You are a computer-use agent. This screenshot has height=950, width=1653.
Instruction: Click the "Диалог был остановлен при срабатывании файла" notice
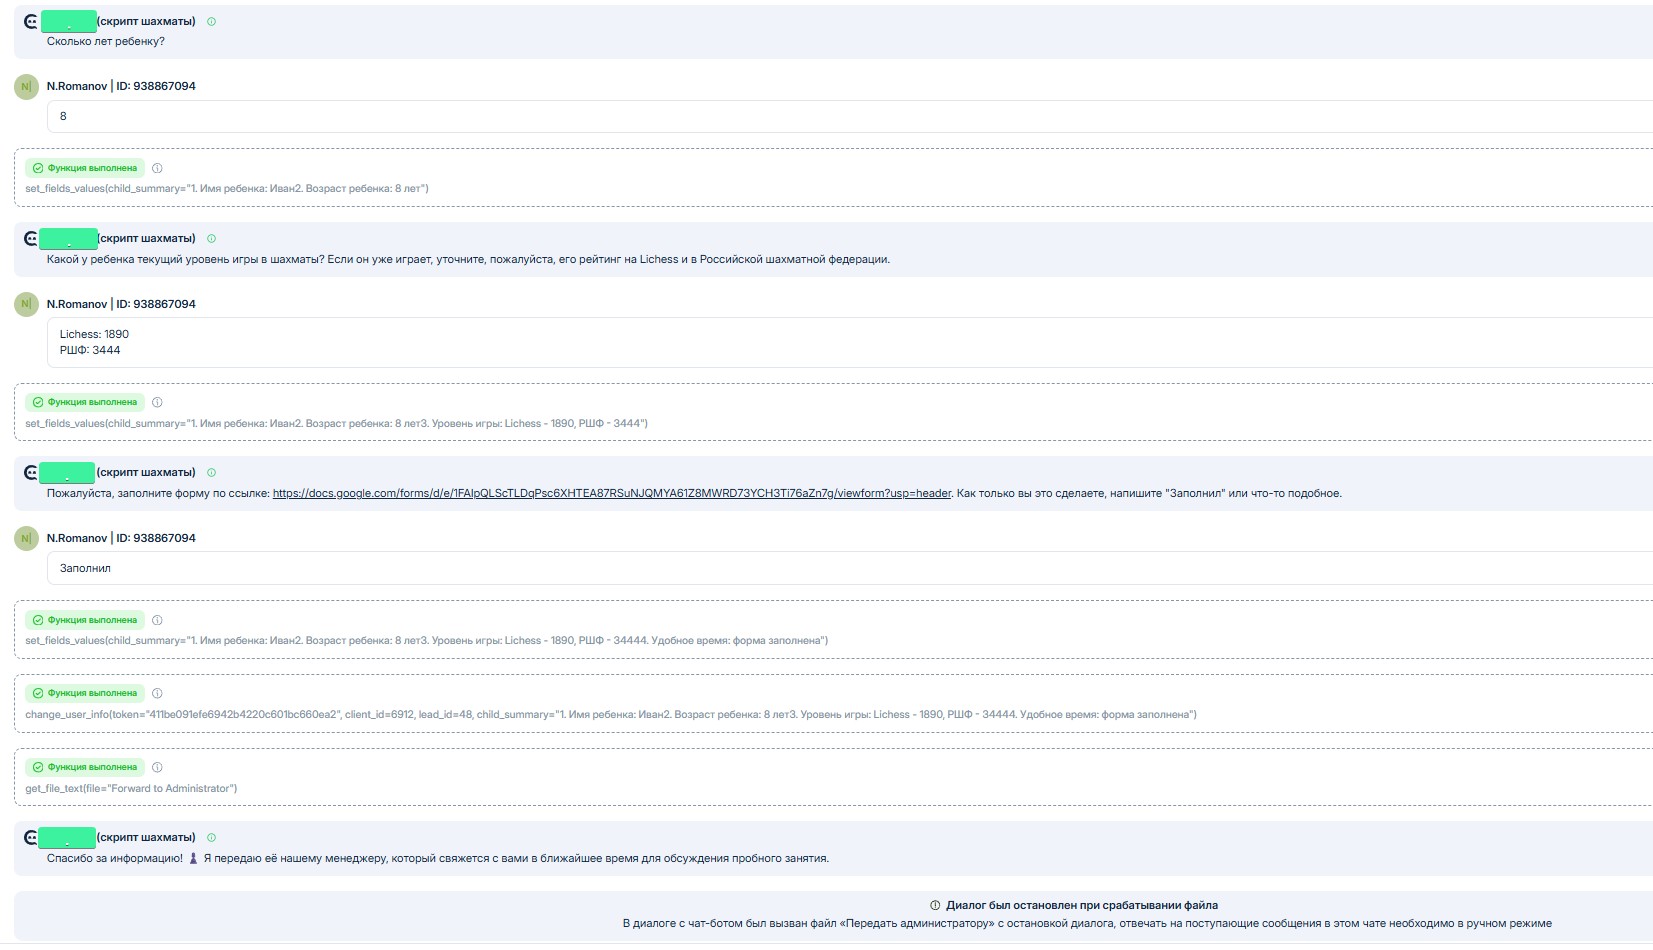point(1081,905)
